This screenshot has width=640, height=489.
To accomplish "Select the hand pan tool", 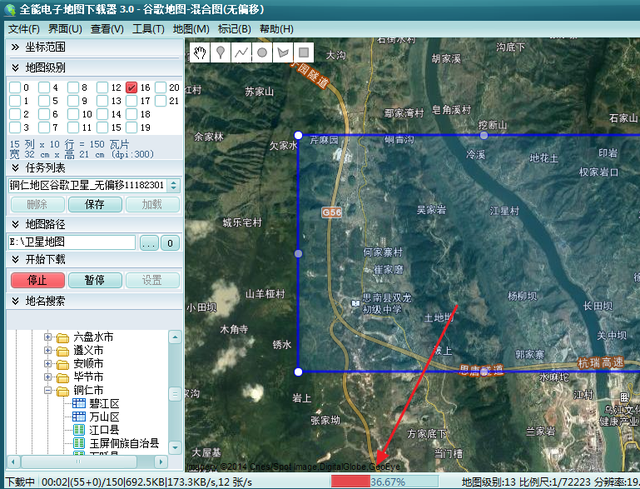I will 200,52.
